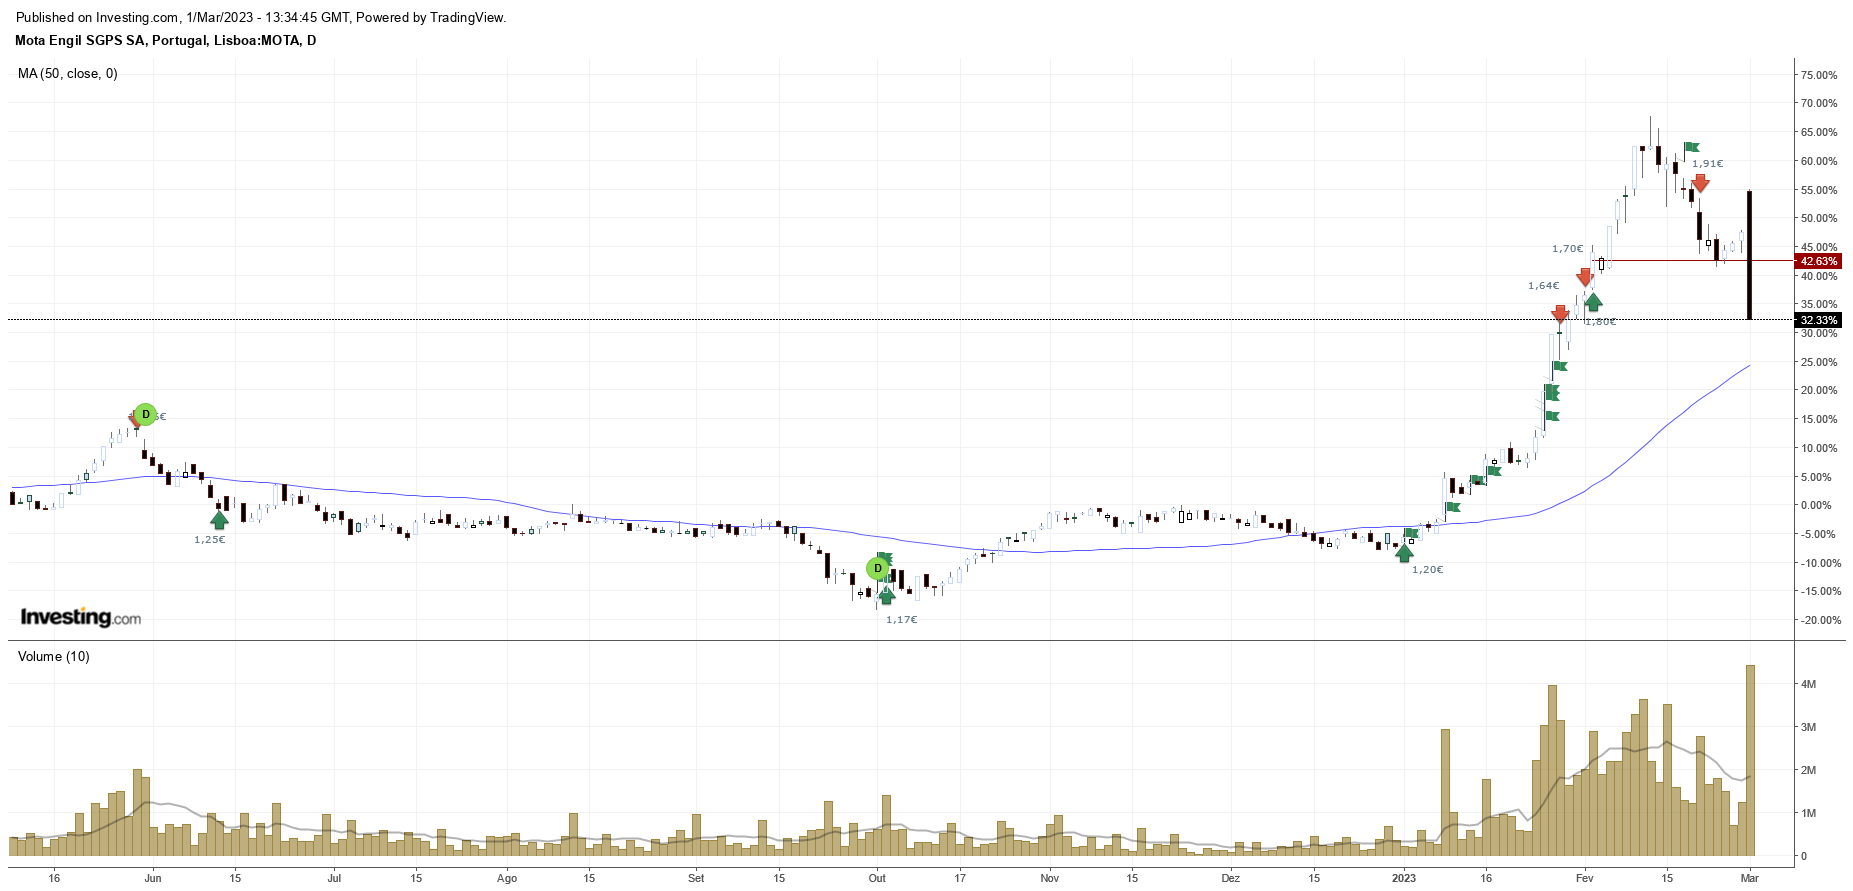Click the tallest volume bar above Mar

(1750, 760)
